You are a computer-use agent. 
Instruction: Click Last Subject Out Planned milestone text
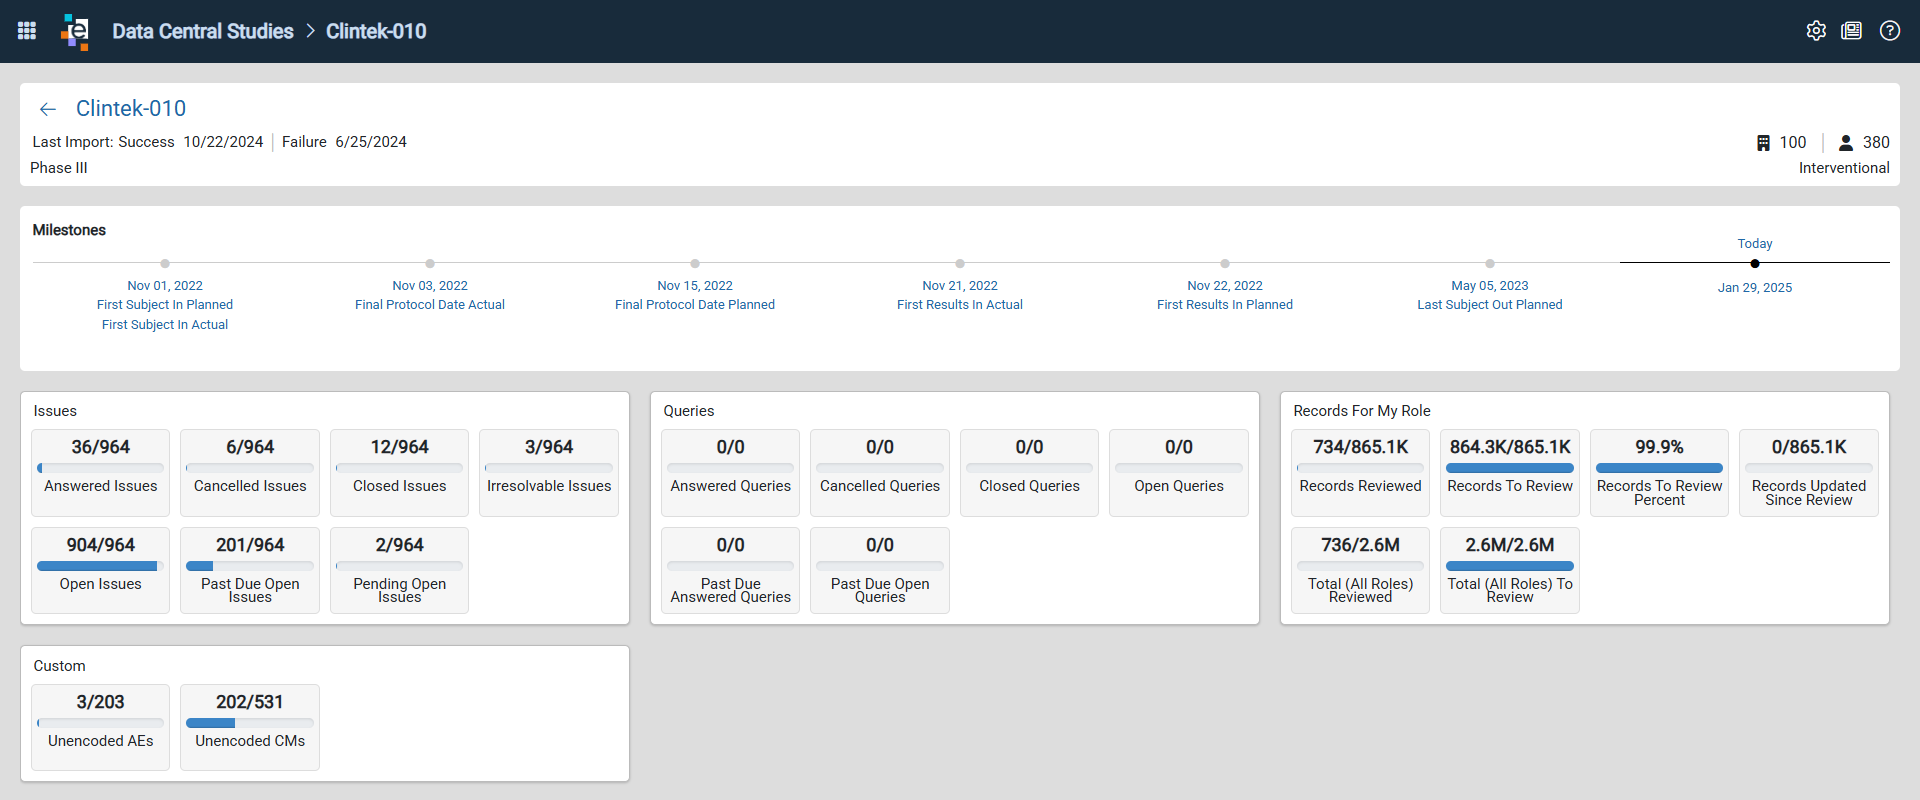(x=1490, y=305)
